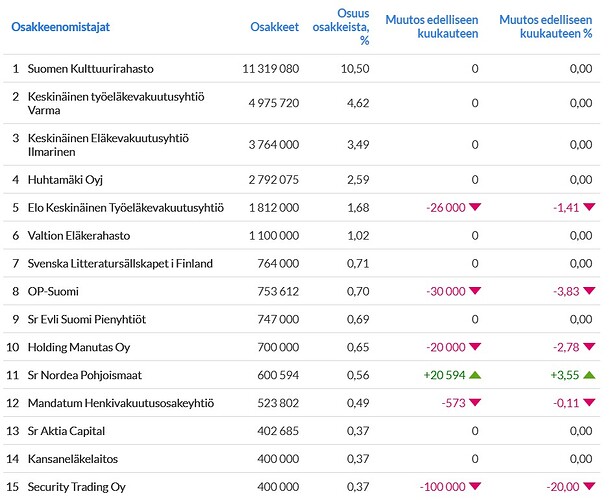Click green up arrow beside +20 594
Viewport: 612px width, 500px height.
(475, 375)
